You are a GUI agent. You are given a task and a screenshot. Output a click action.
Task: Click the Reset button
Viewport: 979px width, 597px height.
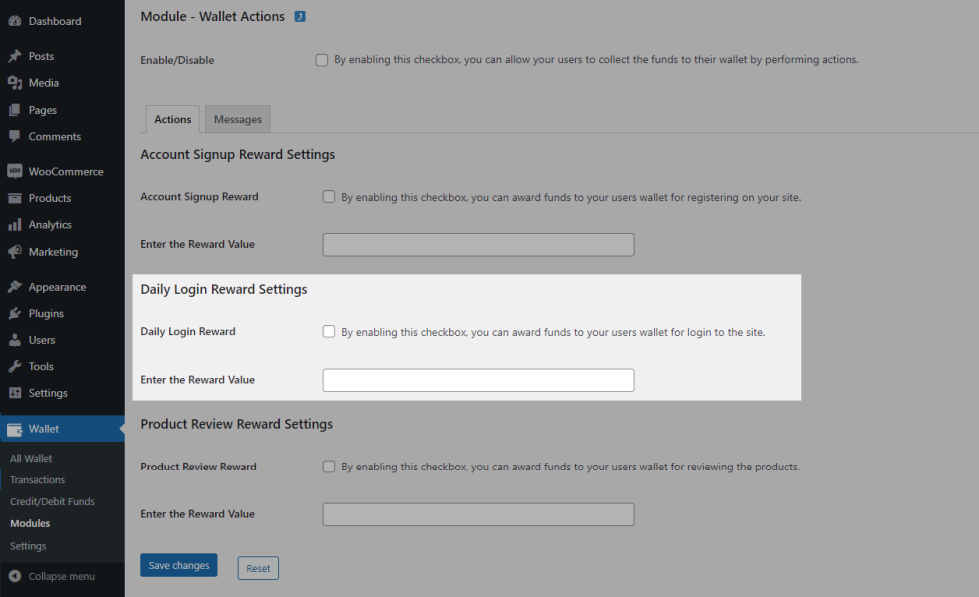(x=258, y=568)
